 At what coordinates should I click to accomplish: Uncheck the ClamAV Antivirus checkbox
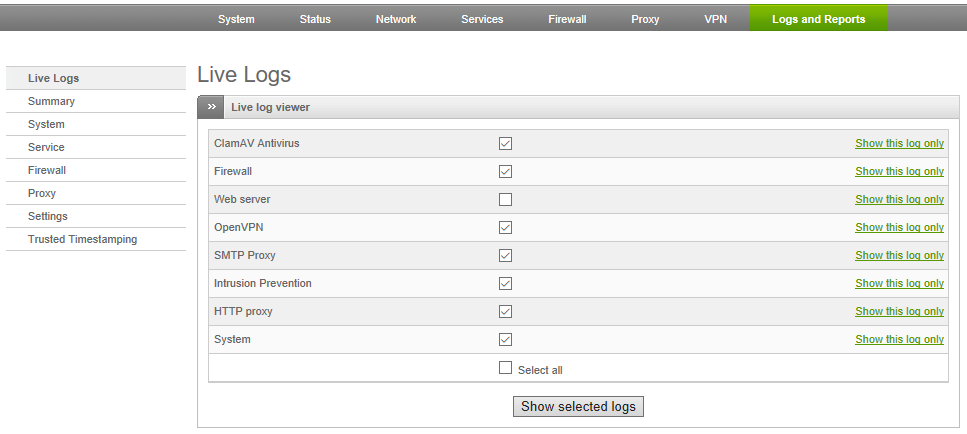click(505, 144)
